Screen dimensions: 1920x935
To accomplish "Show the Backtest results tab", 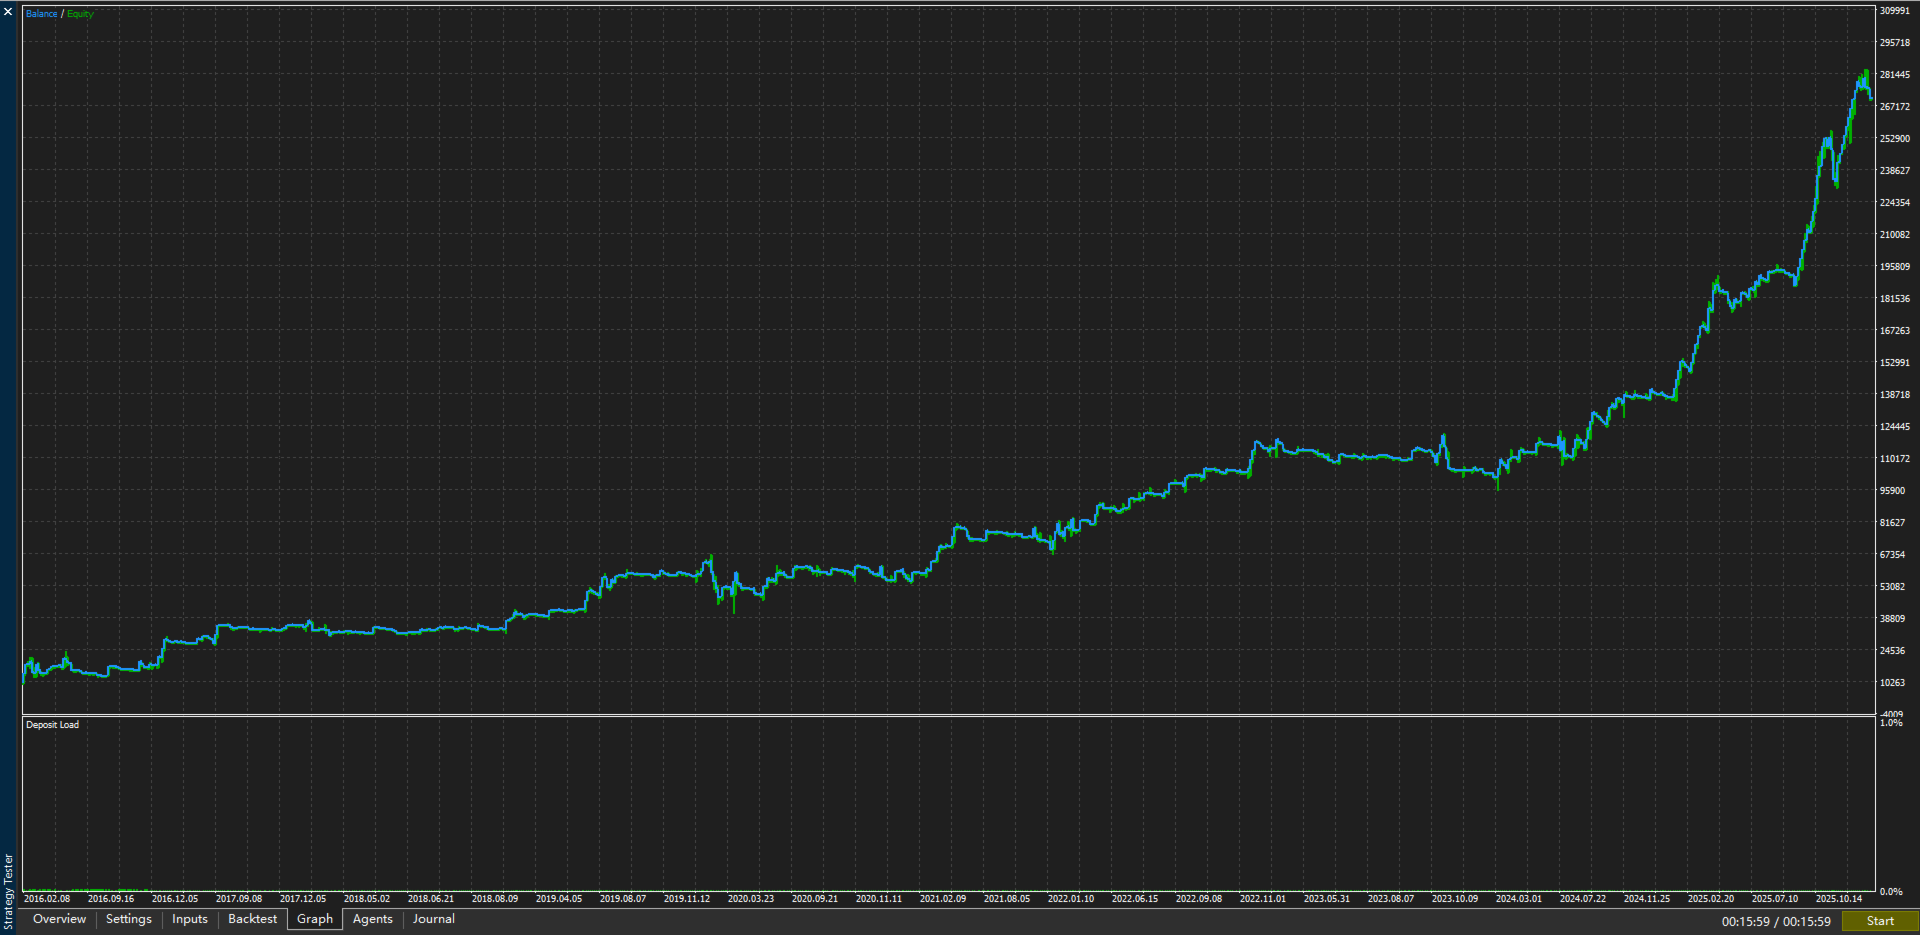I will (253, 919).
